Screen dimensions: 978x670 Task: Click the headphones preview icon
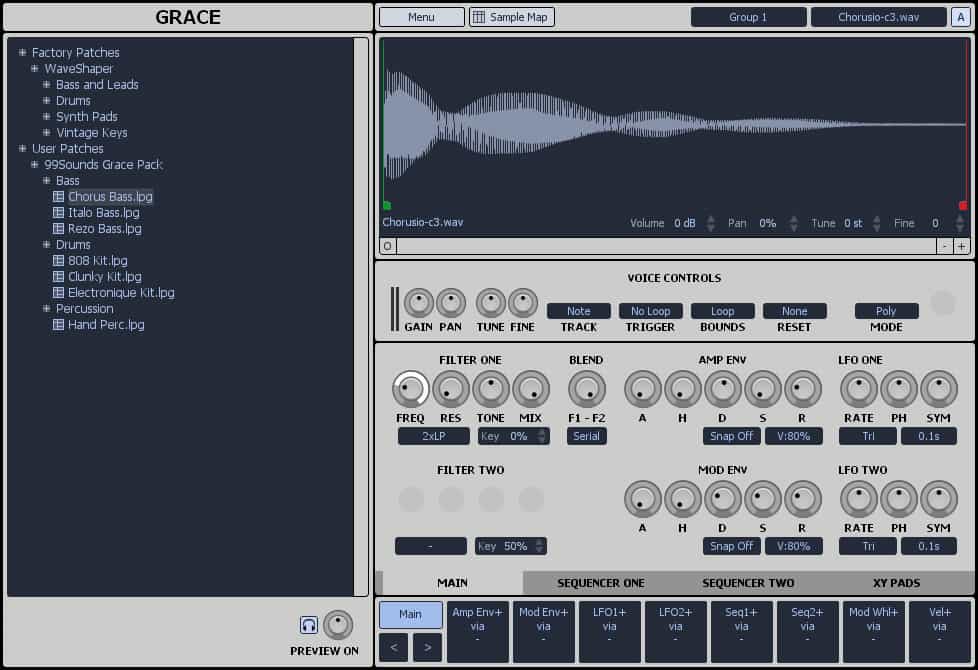point(309,625)
